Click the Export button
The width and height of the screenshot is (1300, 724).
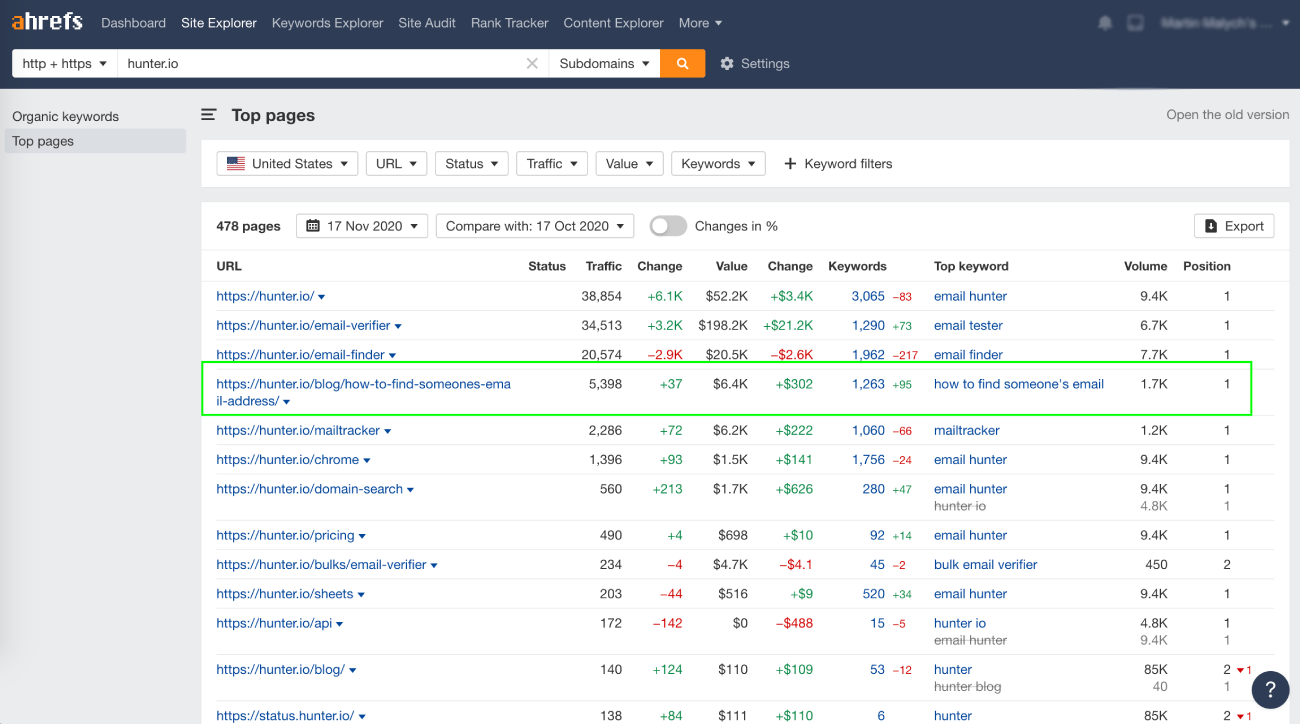click(1234, 226)
